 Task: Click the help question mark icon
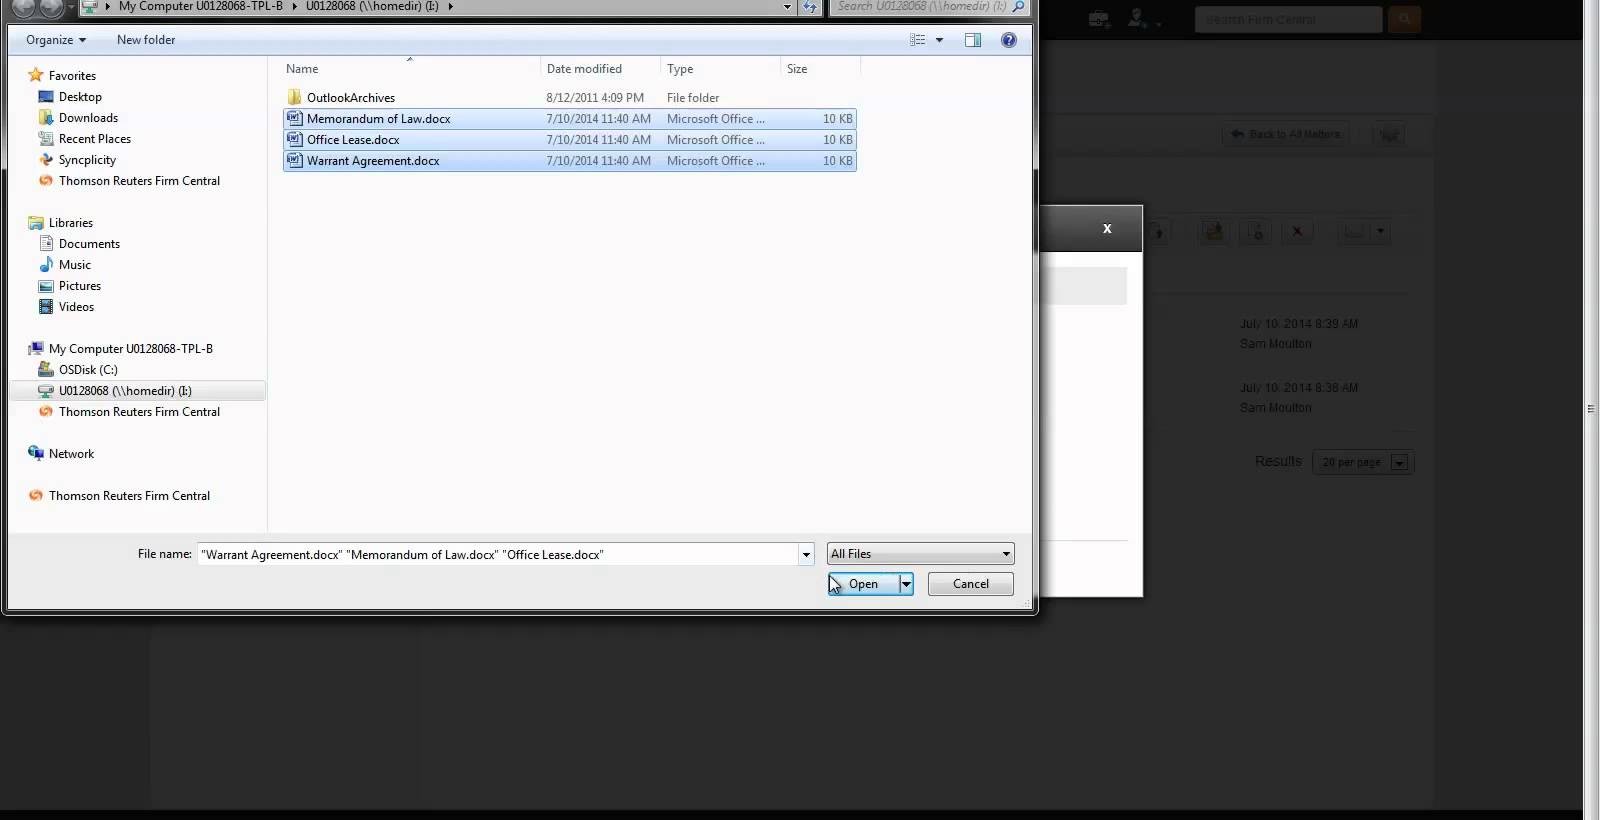[x=1009, y=40]
